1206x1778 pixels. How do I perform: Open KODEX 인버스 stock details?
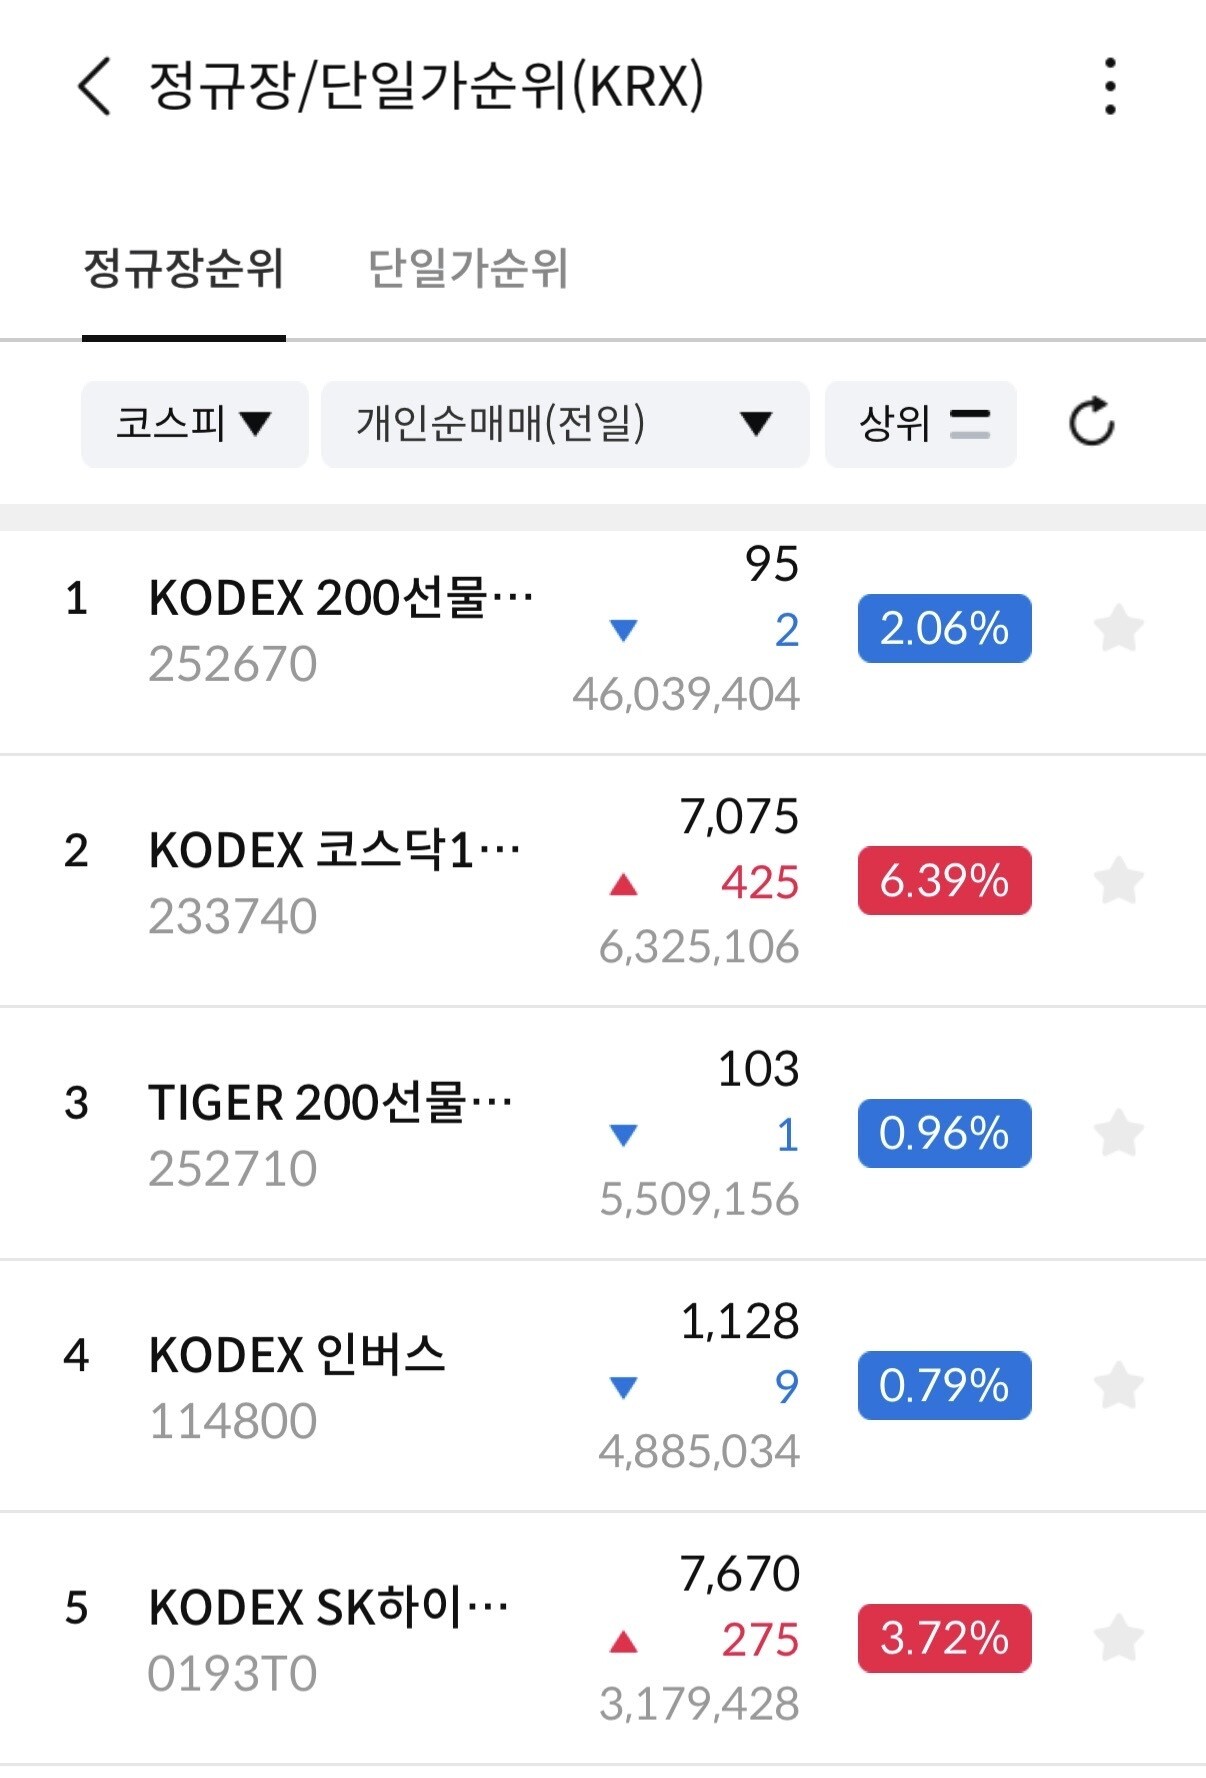[603, 1386]
